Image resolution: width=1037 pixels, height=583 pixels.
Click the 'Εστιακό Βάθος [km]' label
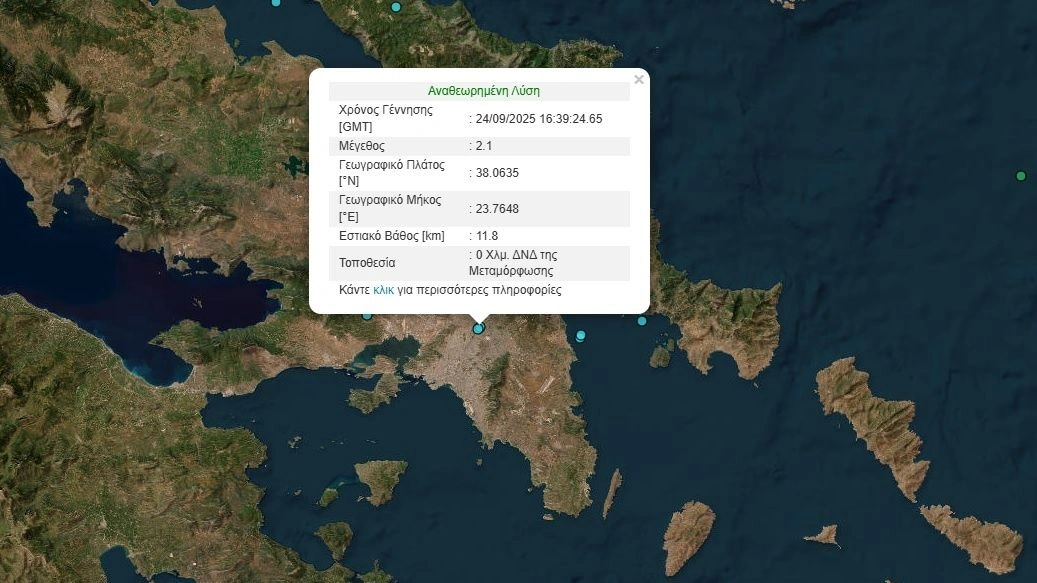[392, 236]
